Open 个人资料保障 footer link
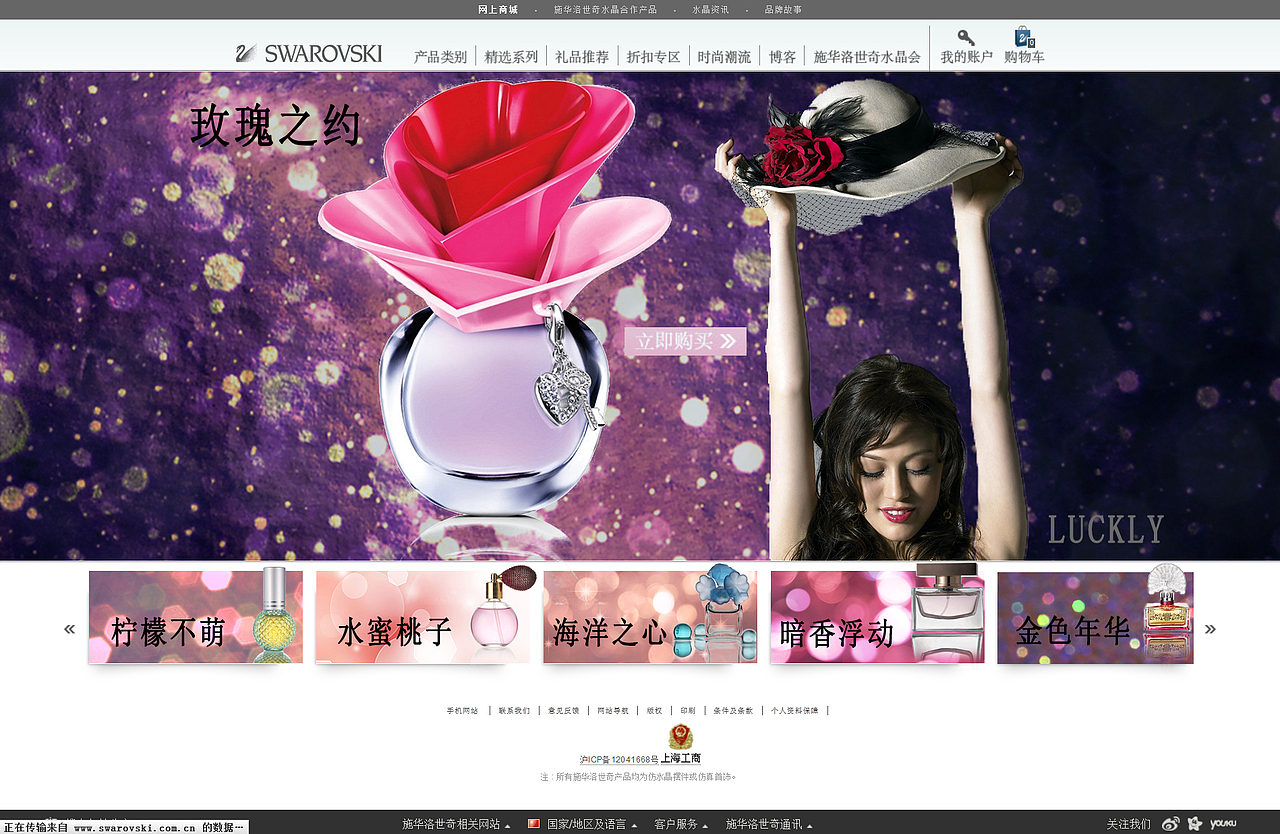 (x=794, y=711)
